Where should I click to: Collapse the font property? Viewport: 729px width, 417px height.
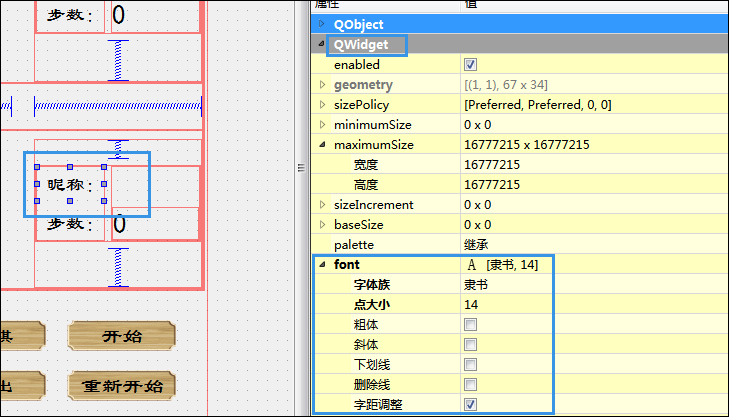pyautogui.click(x=322, y=264)
